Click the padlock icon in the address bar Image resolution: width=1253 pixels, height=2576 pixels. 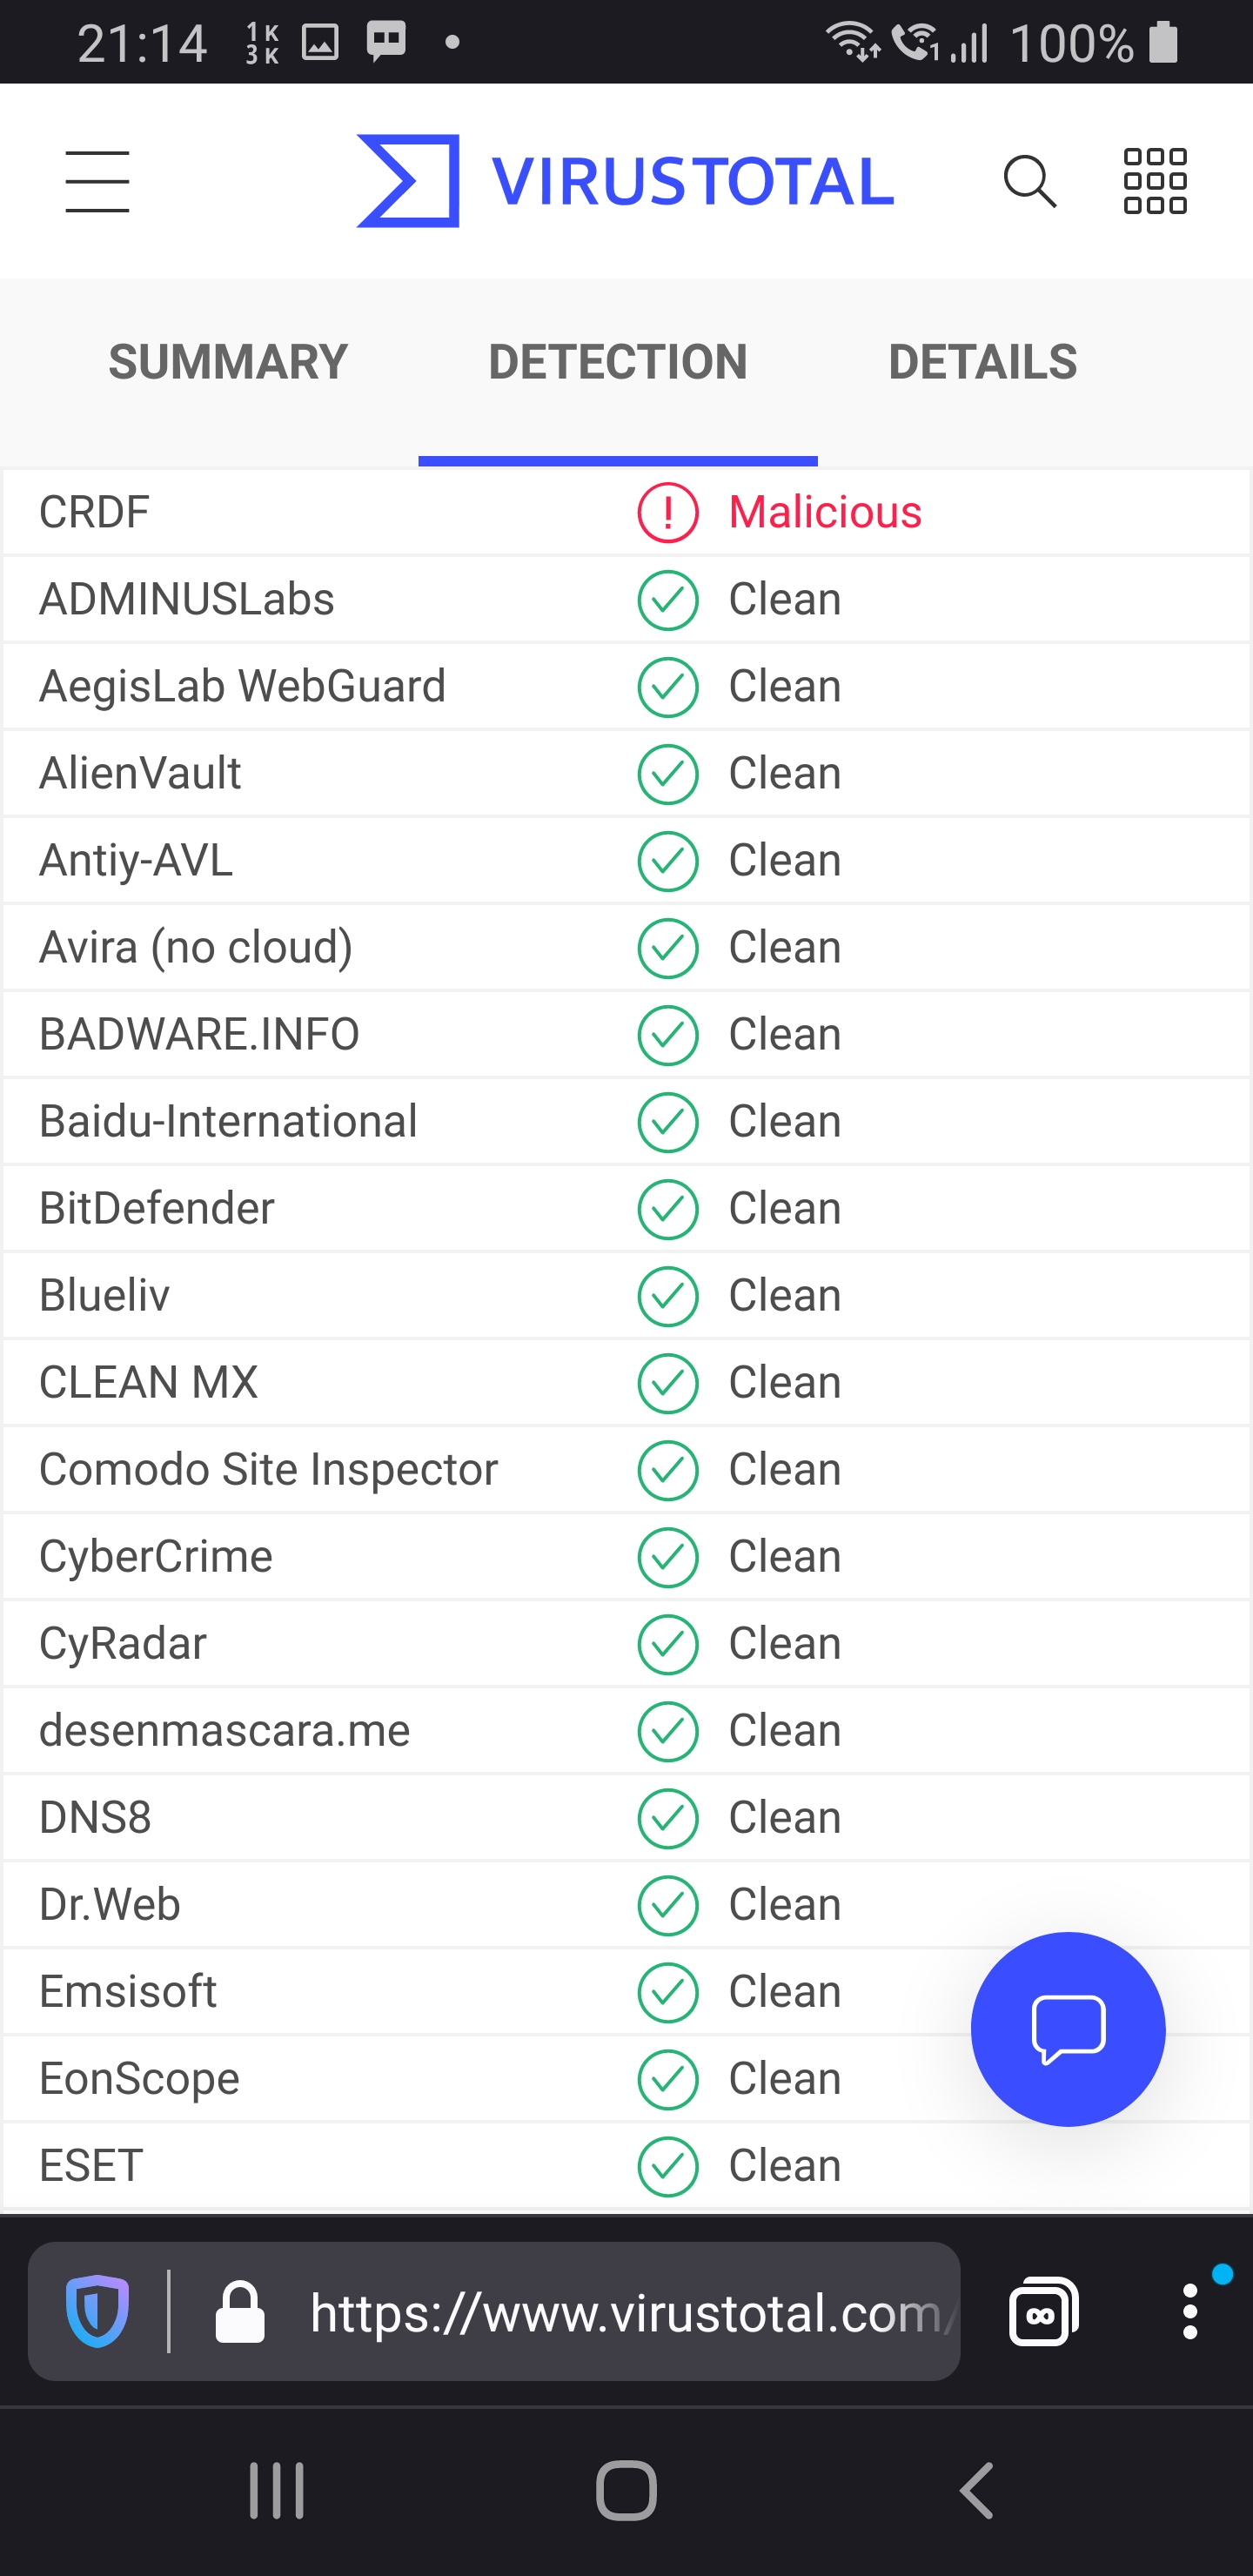tap(240, 2311)
